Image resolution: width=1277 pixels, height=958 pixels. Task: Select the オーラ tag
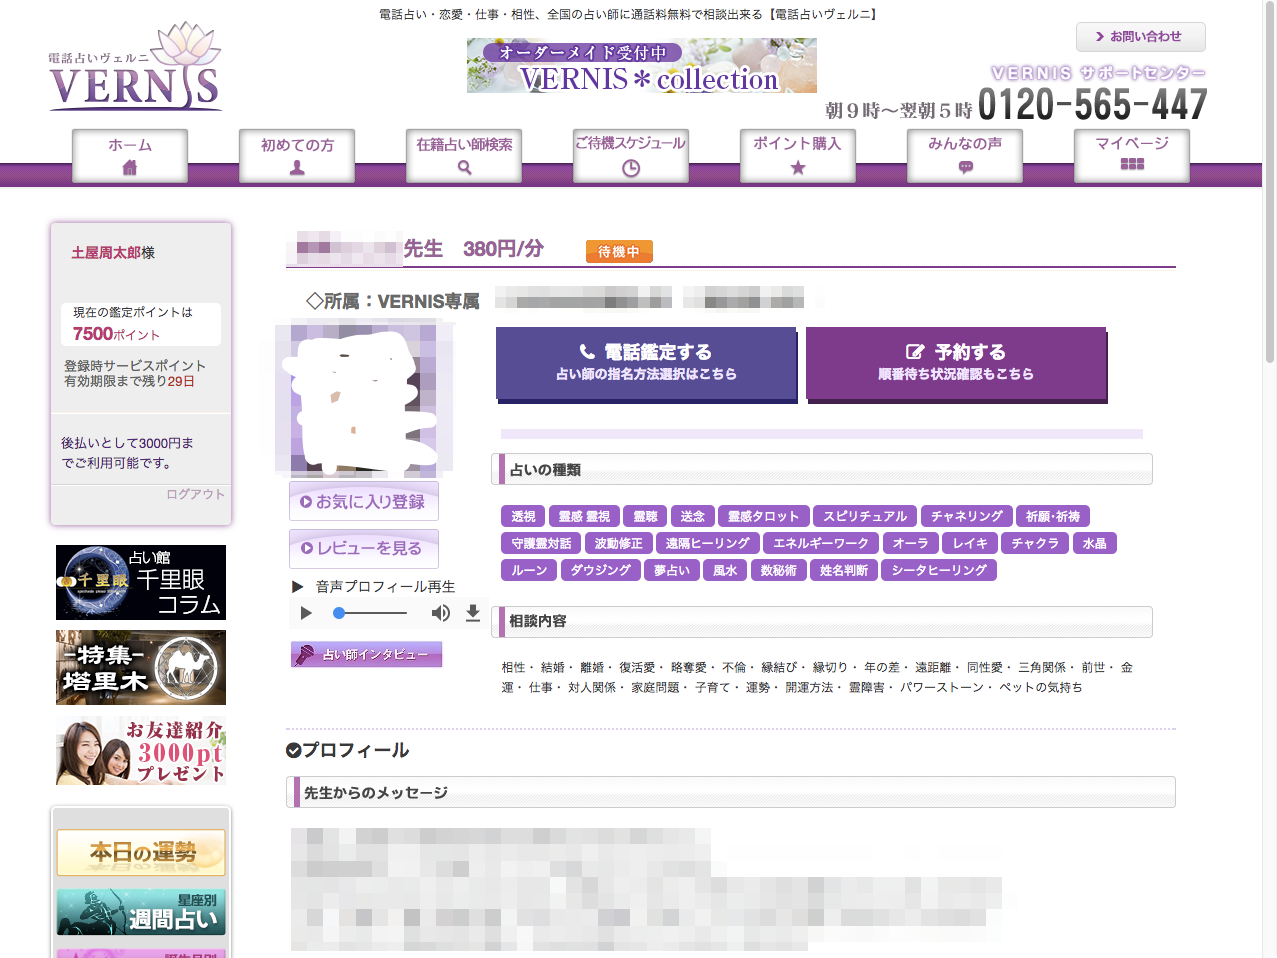(x=911, y=543)
